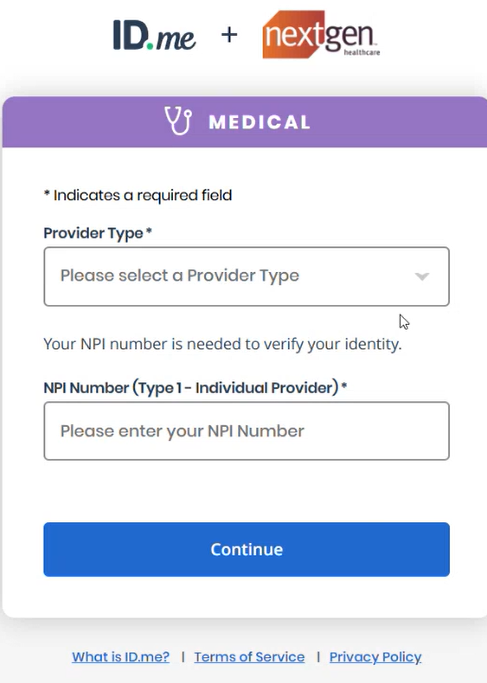Image resolution: width=487 pixels, height=683 pixels.
Task: Click the plus sign between logos
Action: (x=229, y=34)
